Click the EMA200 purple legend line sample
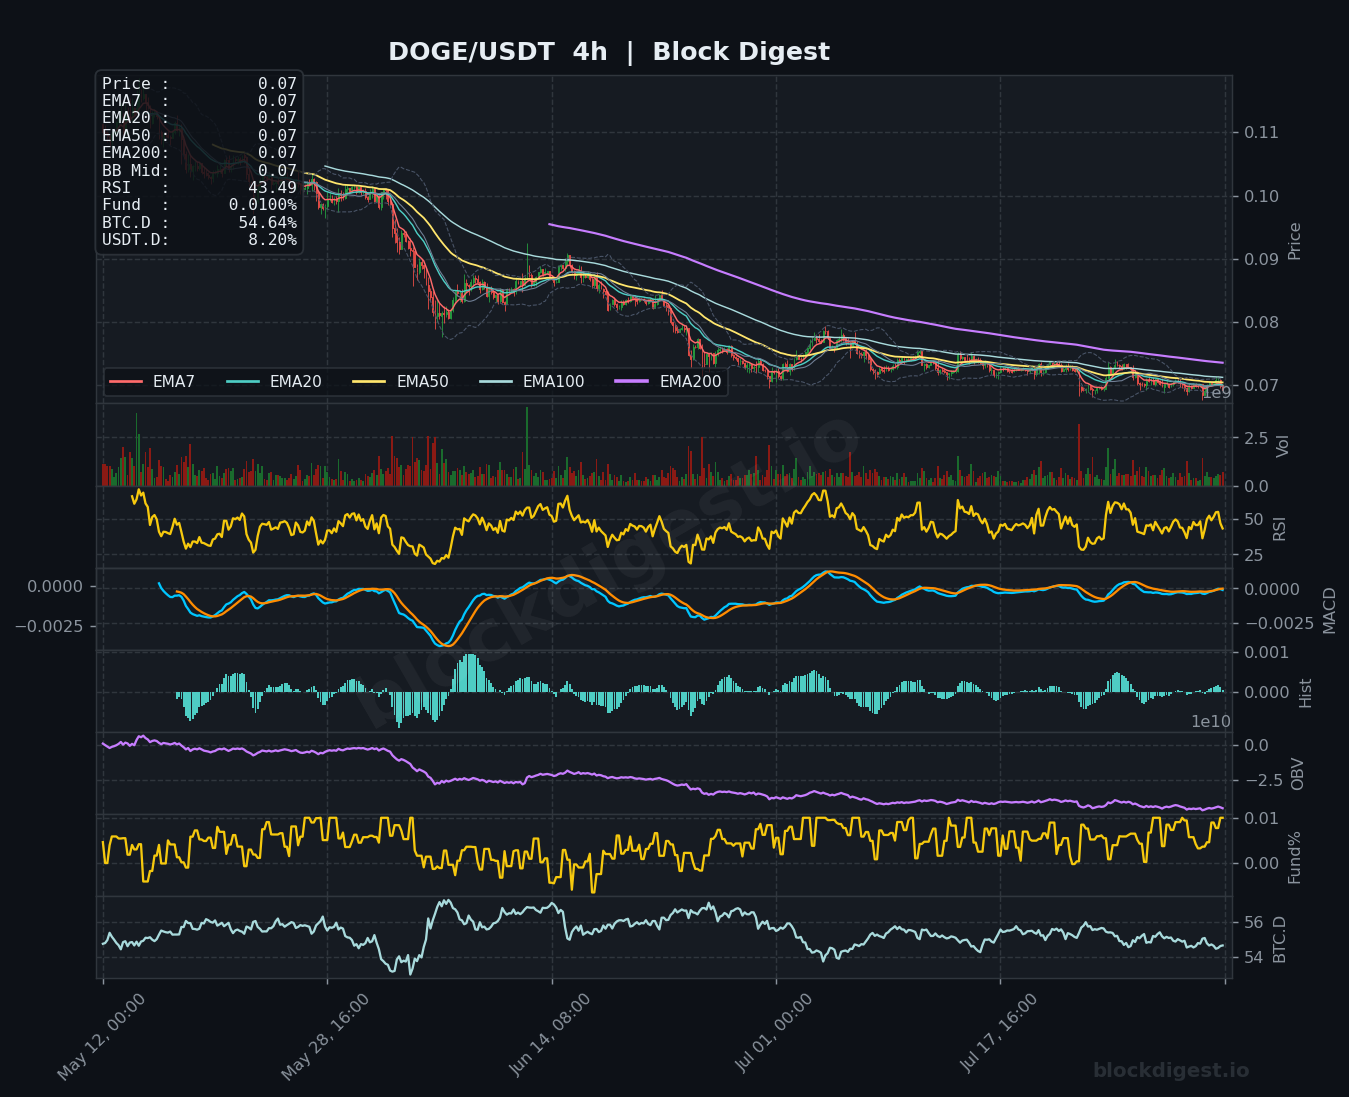This screenshot has width=1349, height=1097. [632, 382]
